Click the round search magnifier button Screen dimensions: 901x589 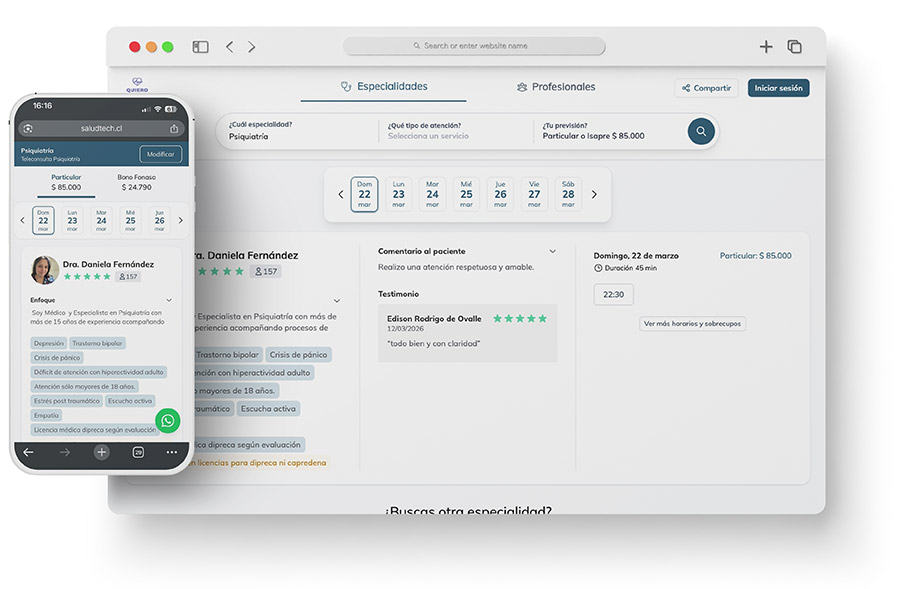click(x=701, y=131)
